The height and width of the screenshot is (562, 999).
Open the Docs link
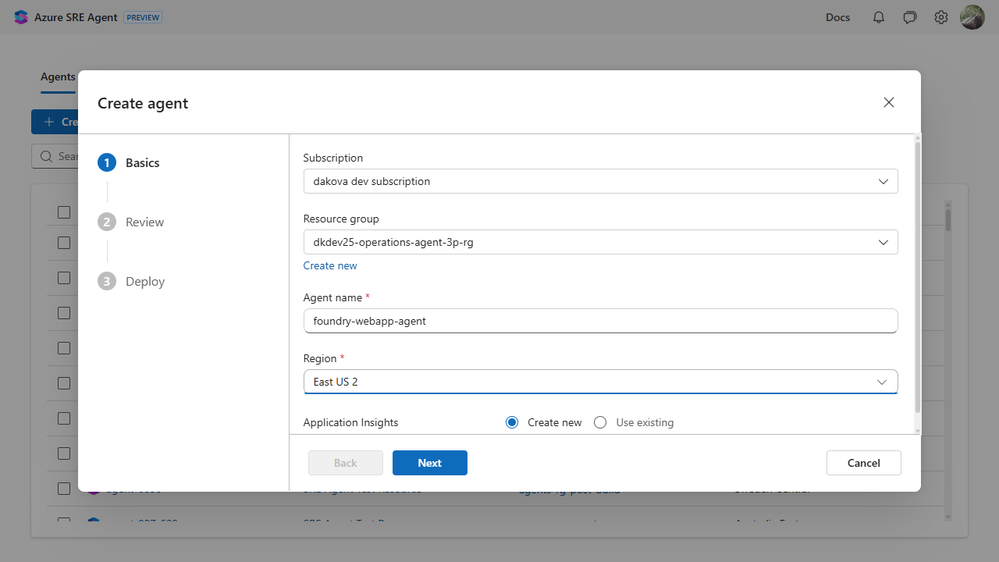point(838,17)
